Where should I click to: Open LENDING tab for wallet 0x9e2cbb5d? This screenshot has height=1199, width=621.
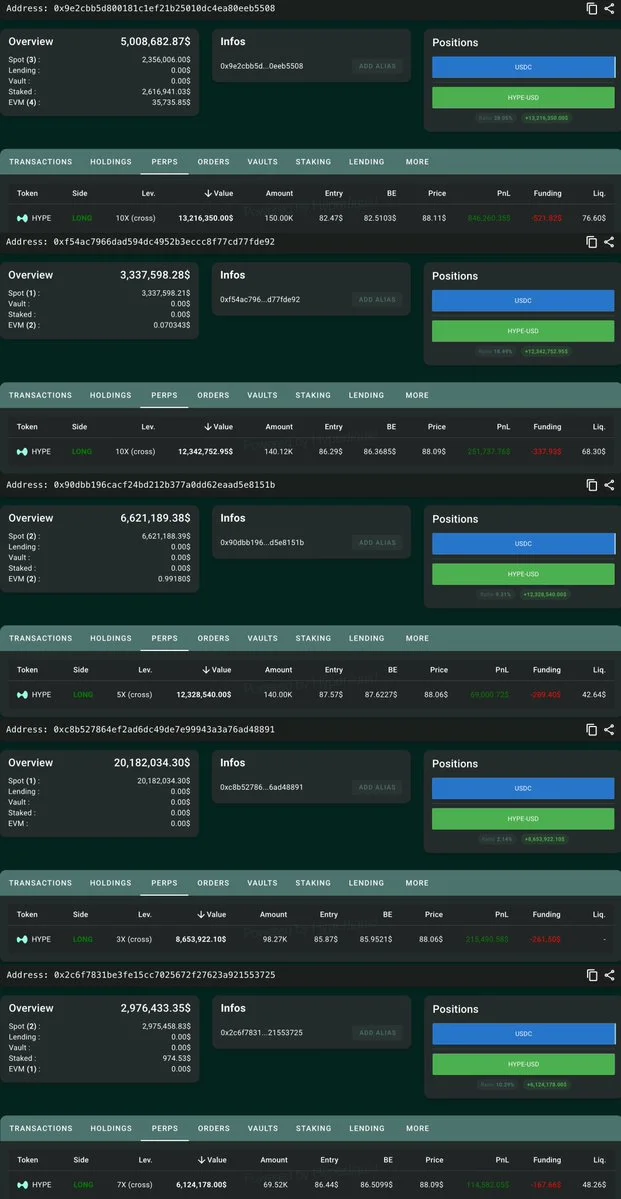coord(367,162)
